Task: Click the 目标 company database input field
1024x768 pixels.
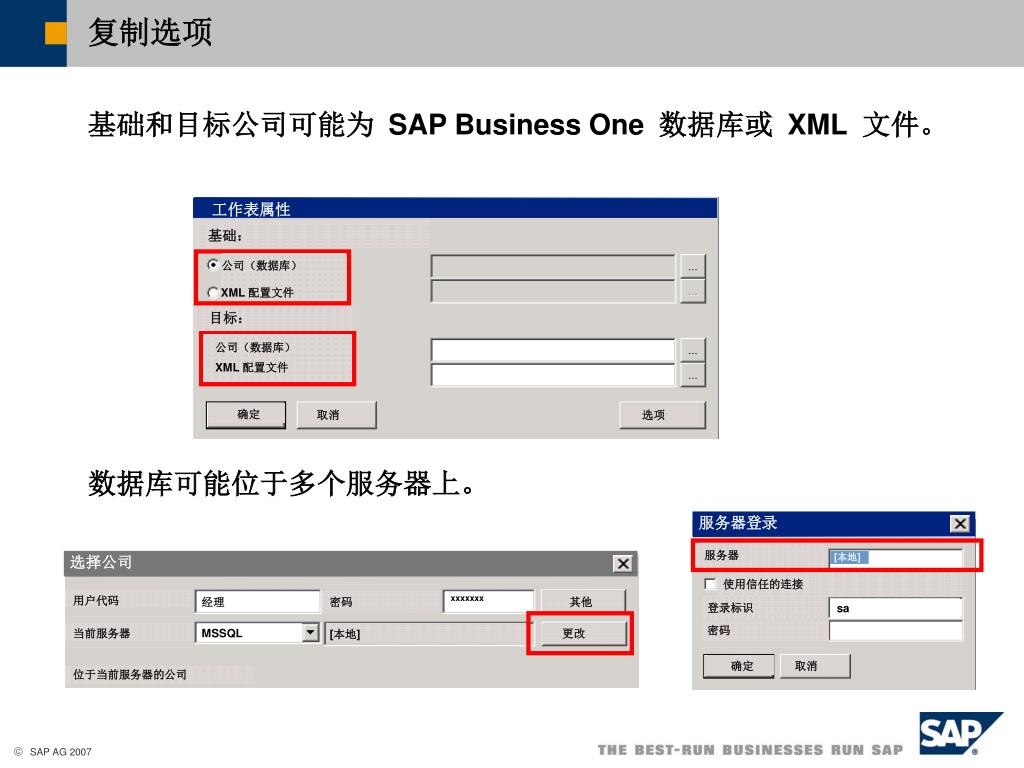Action: (x=553, y=350)
